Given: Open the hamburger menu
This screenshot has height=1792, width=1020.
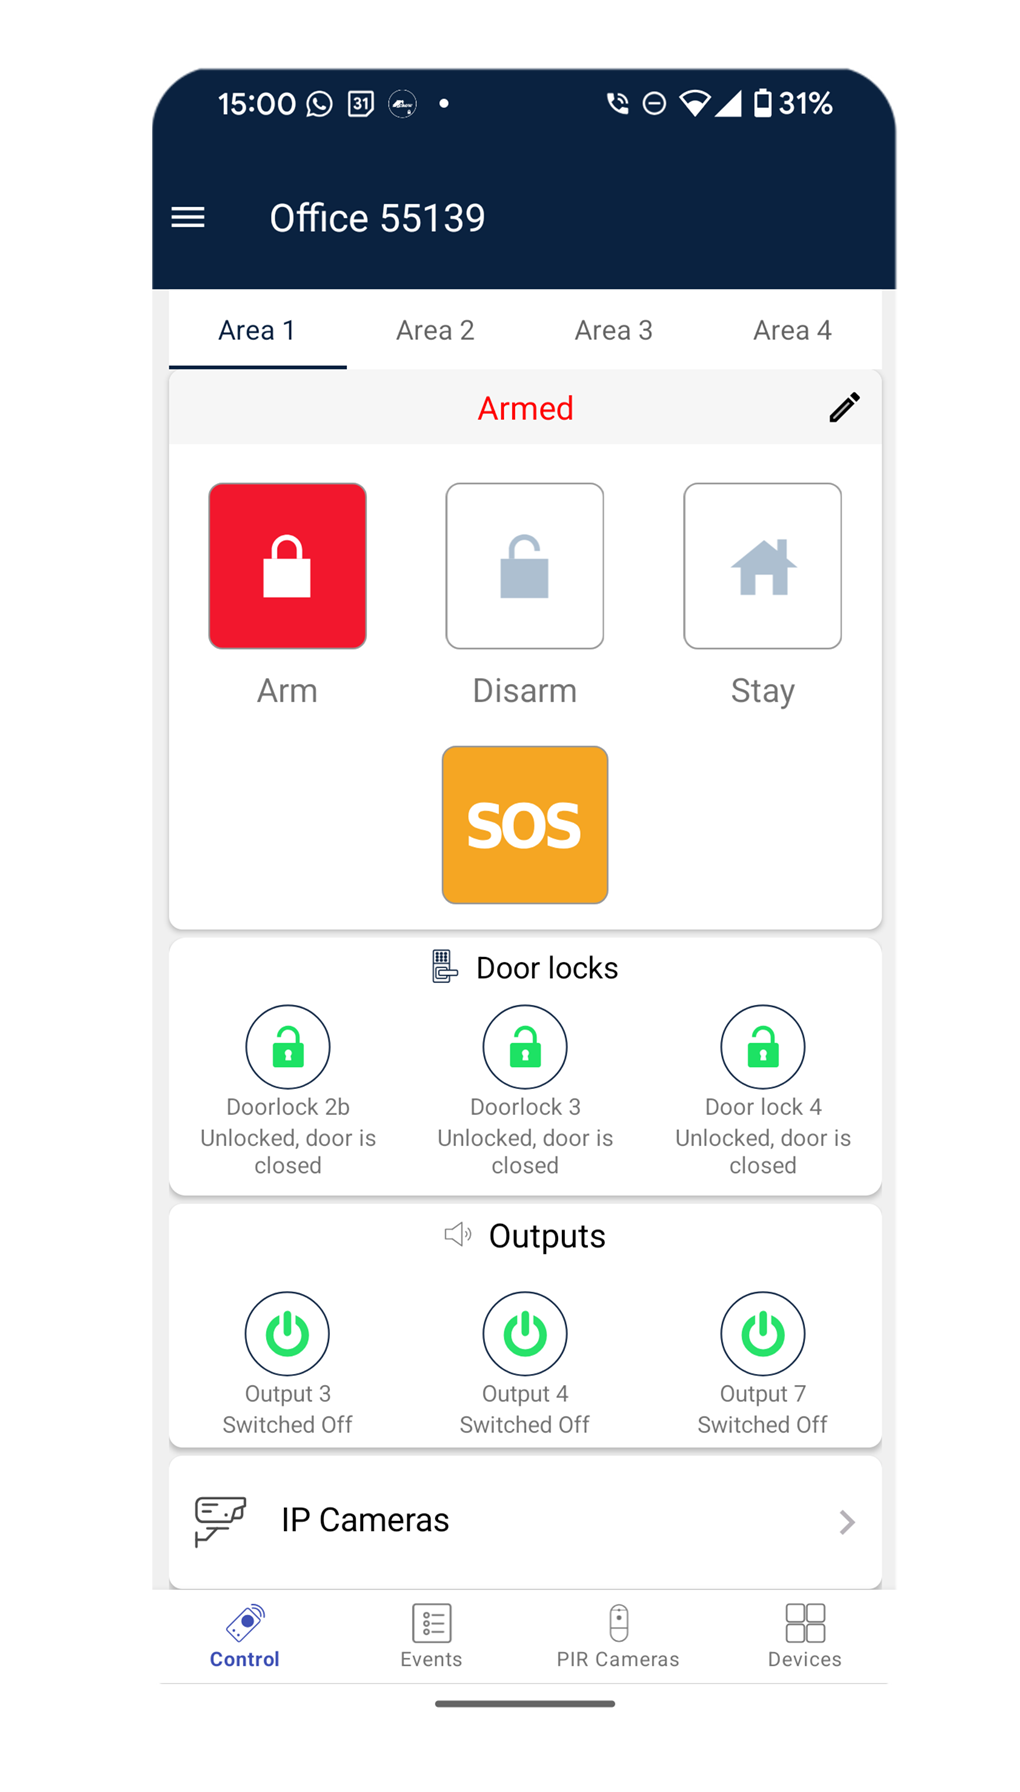Looking at the screenshot, I should (x=188, y=218).
